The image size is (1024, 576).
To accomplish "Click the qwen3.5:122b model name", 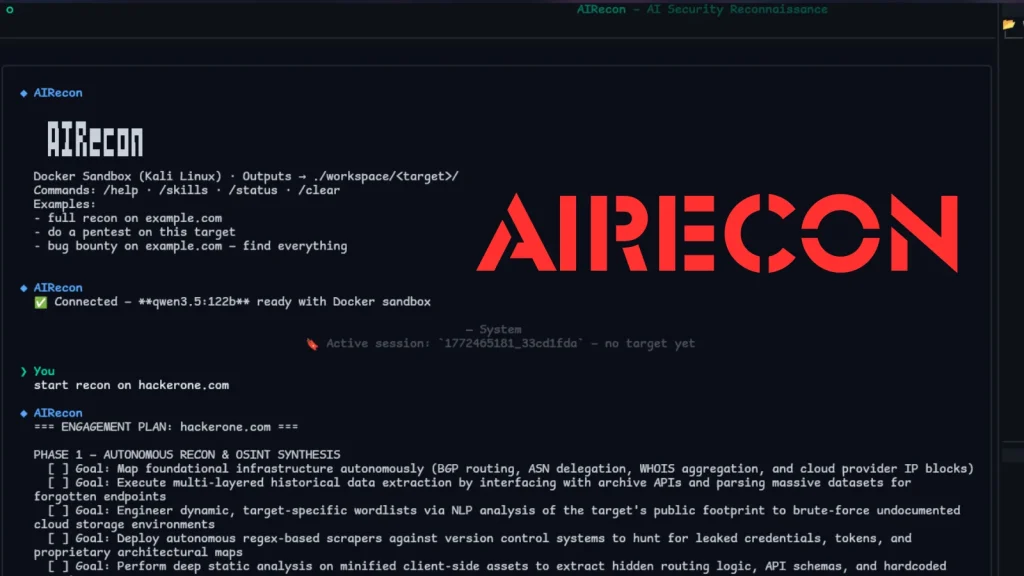I will [x=194, y=302].
